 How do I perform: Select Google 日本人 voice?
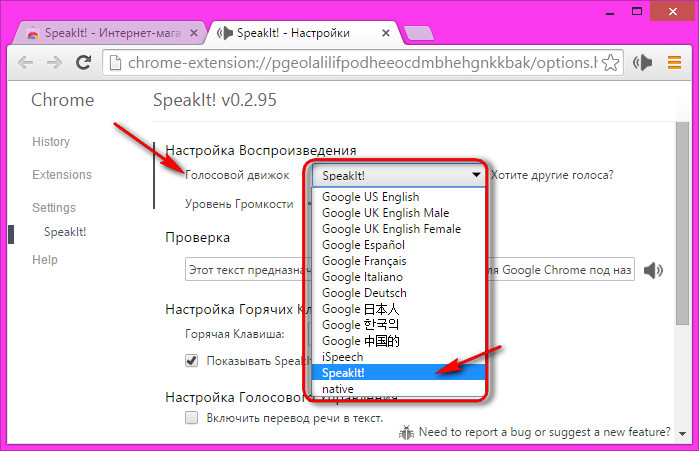click(x=398, y=309)
